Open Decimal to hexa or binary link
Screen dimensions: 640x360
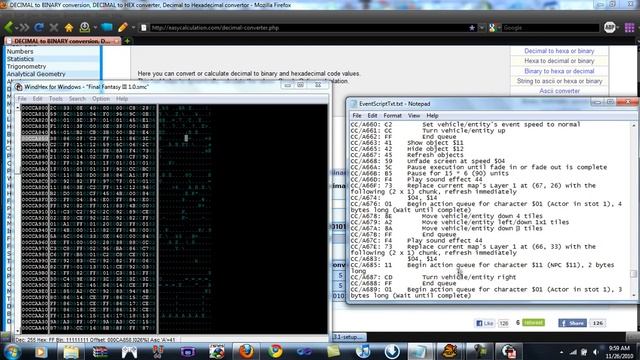coord(559,51)
